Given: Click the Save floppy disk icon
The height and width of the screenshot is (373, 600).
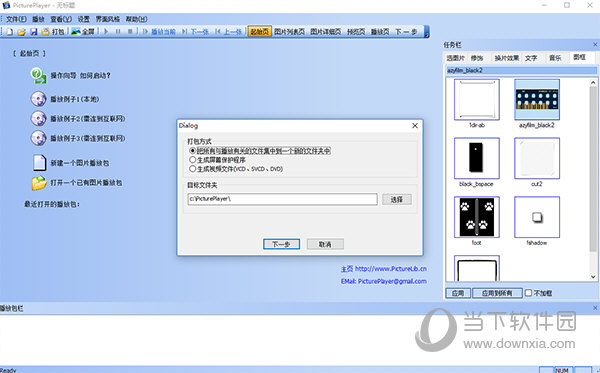Looking at the screenshot, I should 34,32.
